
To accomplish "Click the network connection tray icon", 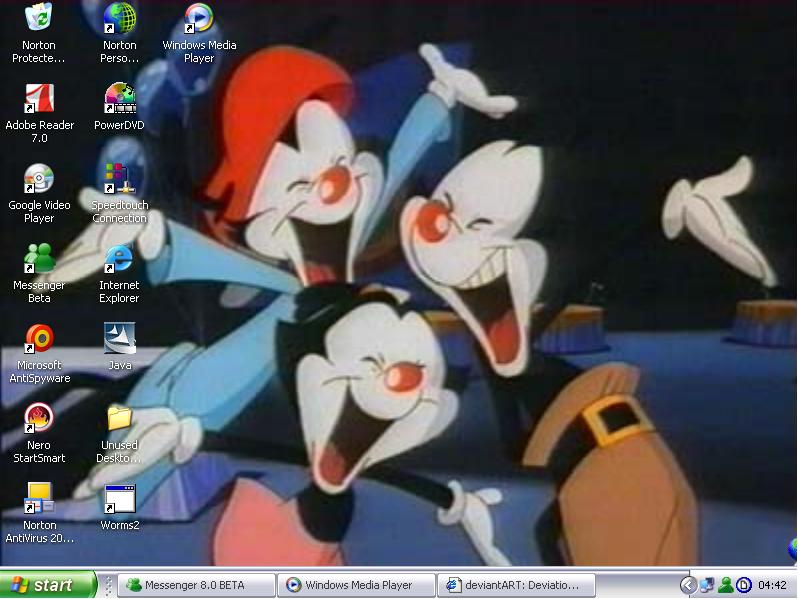I will (x=707, y=585).
